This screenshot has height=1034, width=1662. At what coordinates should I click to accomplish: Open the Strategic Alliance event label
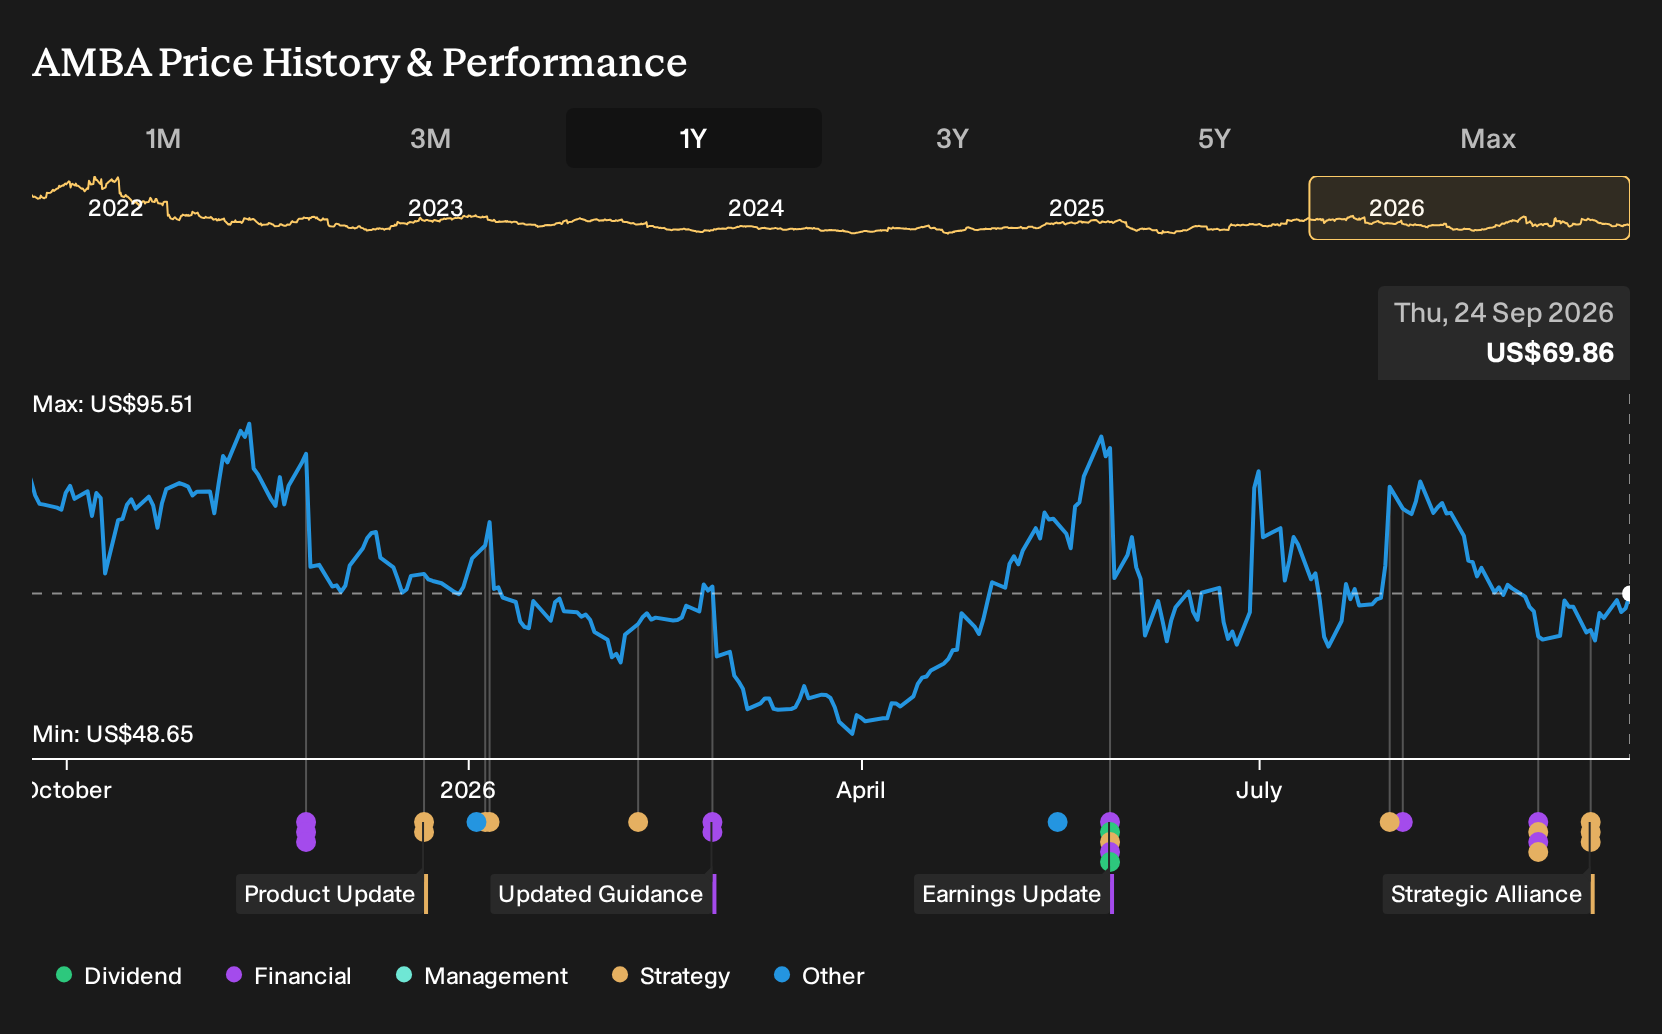point(1489,894)
